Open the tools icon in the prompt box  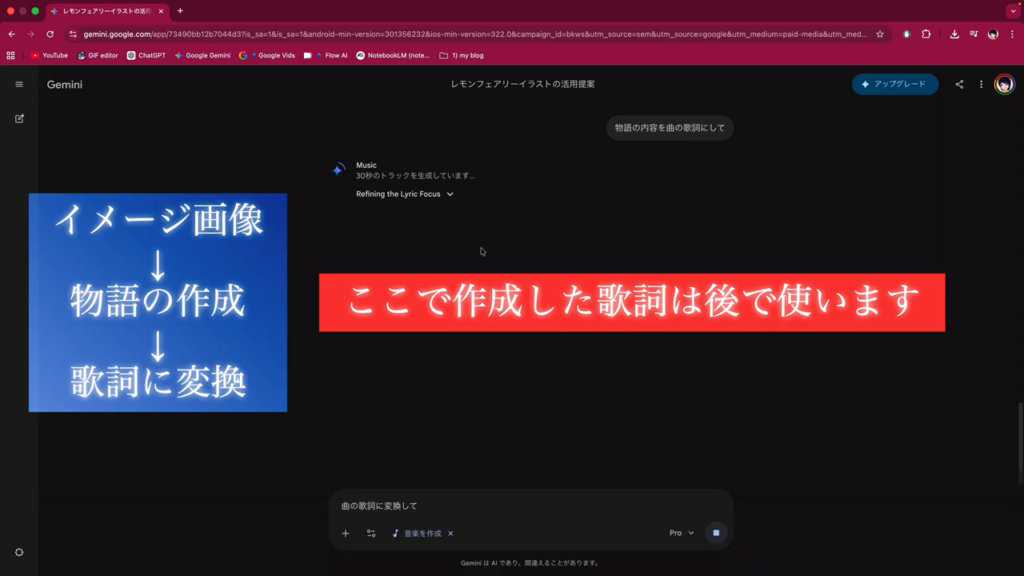click(x=371, y=533)
